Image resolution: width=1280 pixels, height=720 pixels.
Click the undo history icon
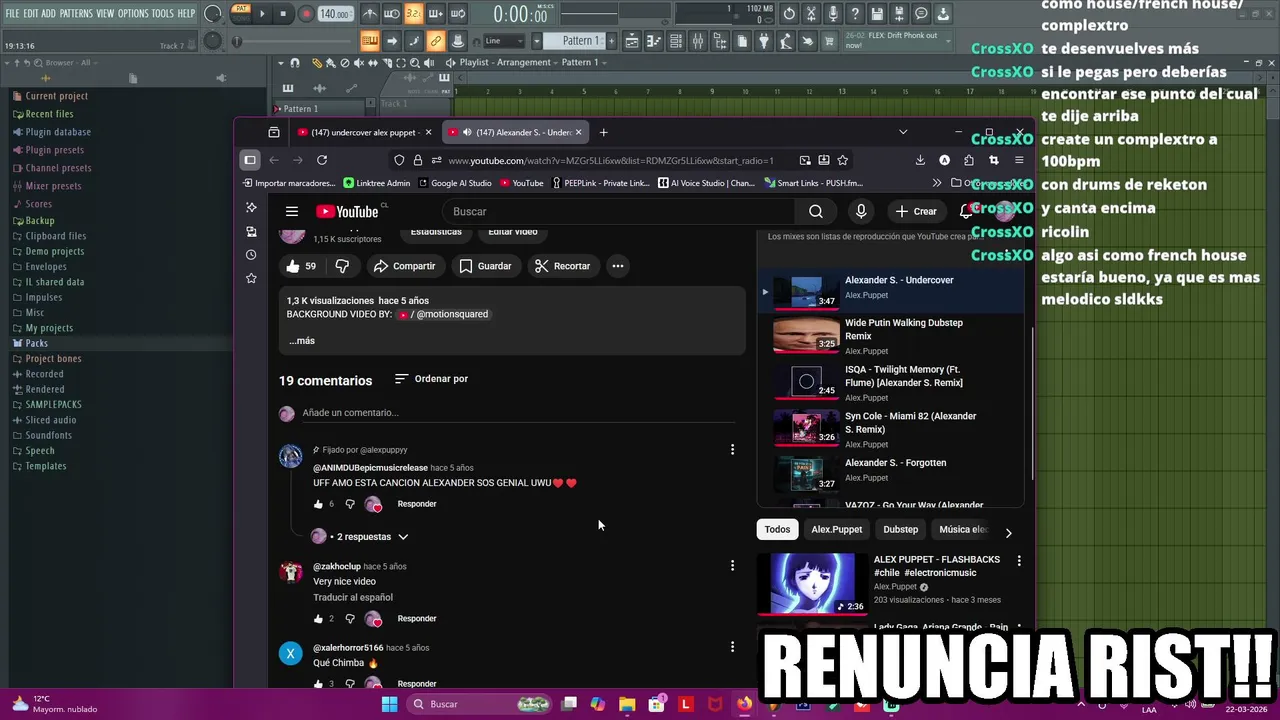point(789,14)
